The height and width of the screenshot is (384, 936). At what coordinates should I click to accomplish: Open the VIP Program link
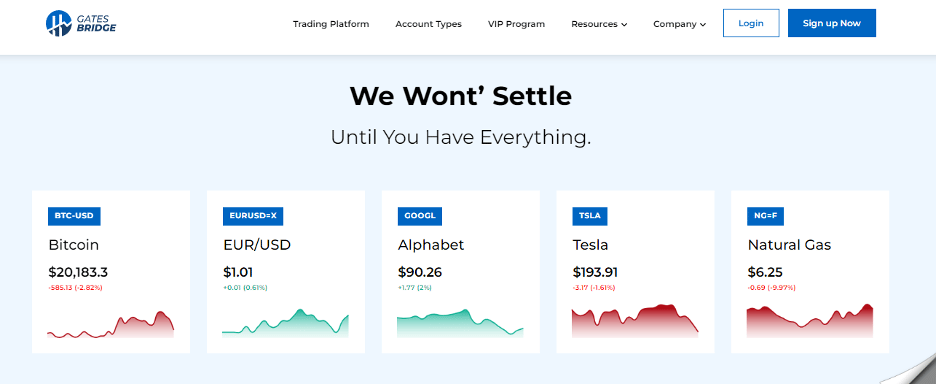pos(516,24)
